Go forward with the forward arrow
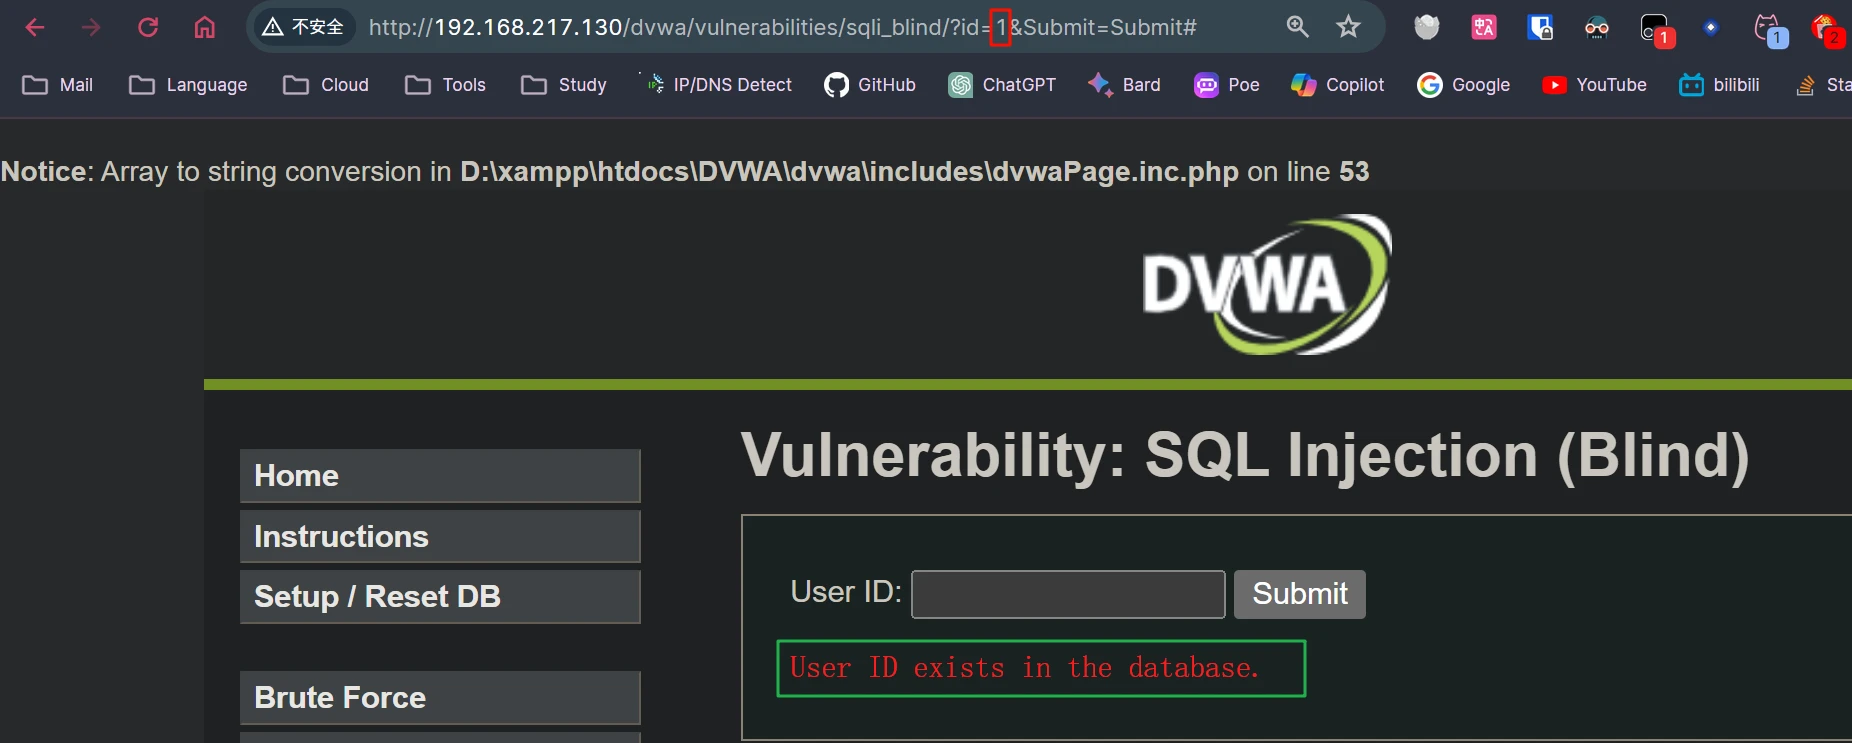The image size is (1852, 743). [91, 27]
